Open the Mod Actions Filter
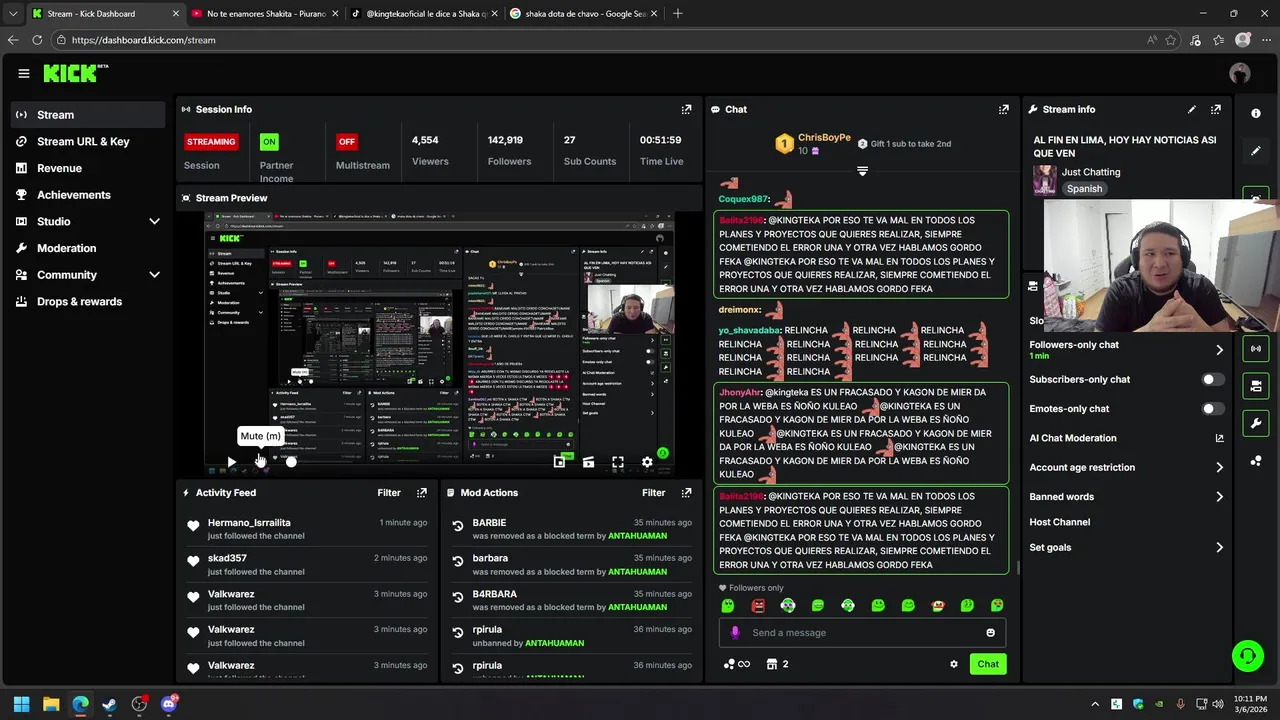 point(653,492)
